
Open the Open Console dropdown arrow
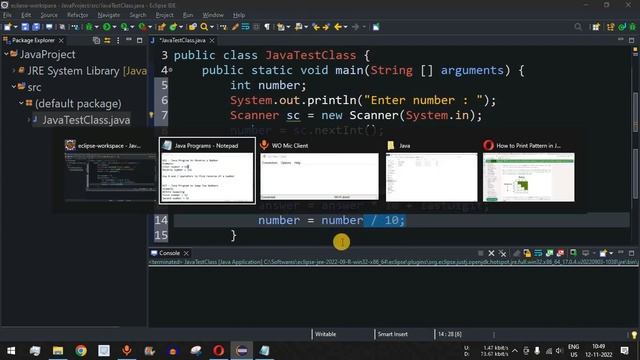(x=611, y=253)
